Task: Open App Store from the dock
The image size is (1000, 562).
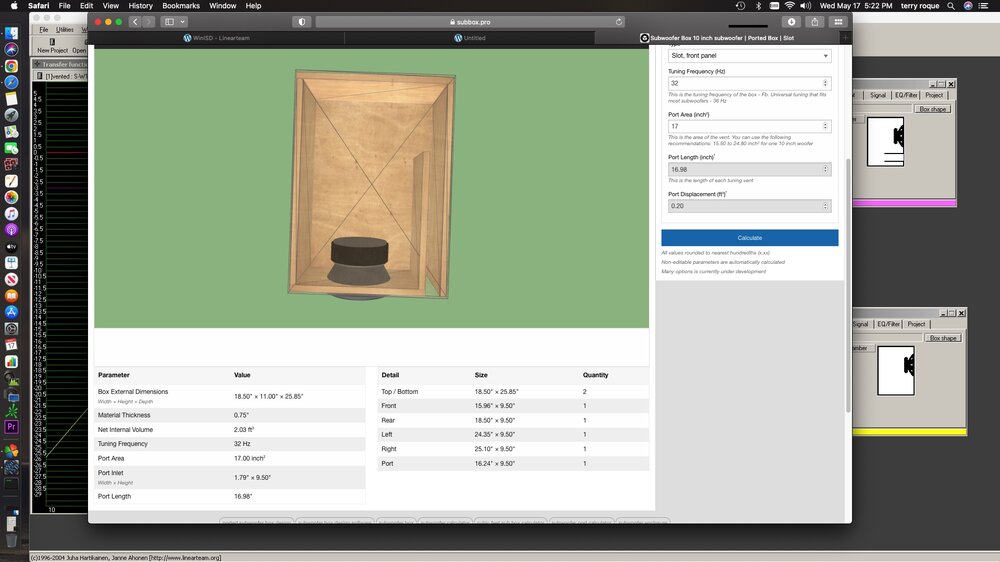Action: point(11,312)
